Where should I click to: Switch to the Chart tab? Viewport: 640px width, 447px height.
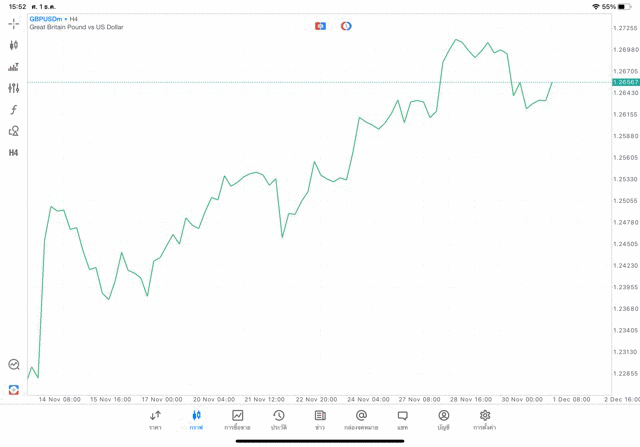point(196,419)
